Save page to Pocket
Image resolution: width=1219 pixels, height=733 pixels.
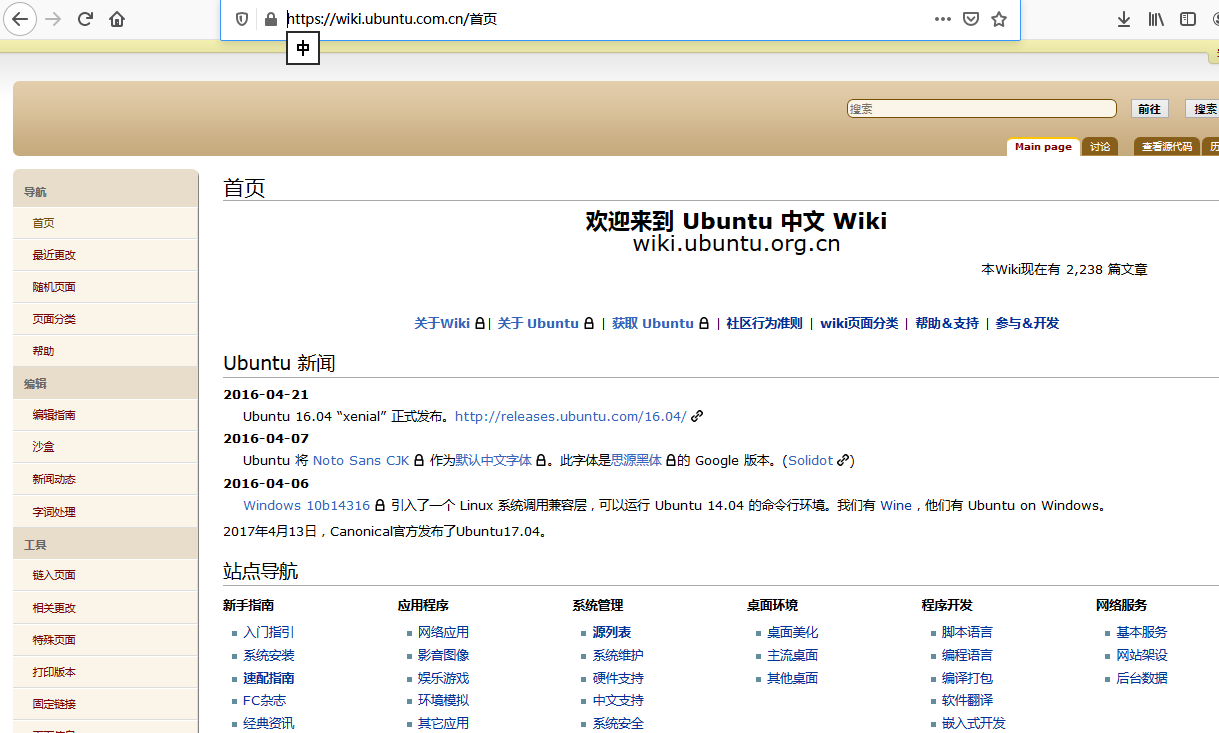tap(971, 19)
